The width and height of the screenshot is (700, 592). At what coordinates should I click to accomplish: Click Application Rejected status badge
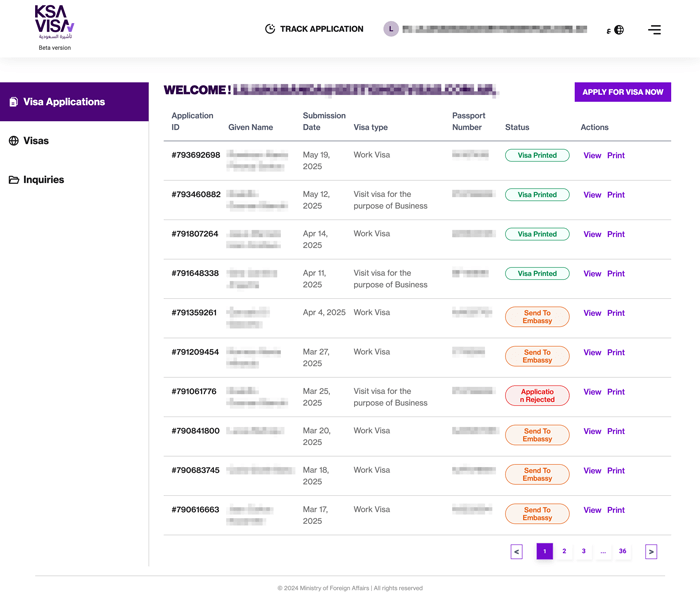tap(537, 396)
